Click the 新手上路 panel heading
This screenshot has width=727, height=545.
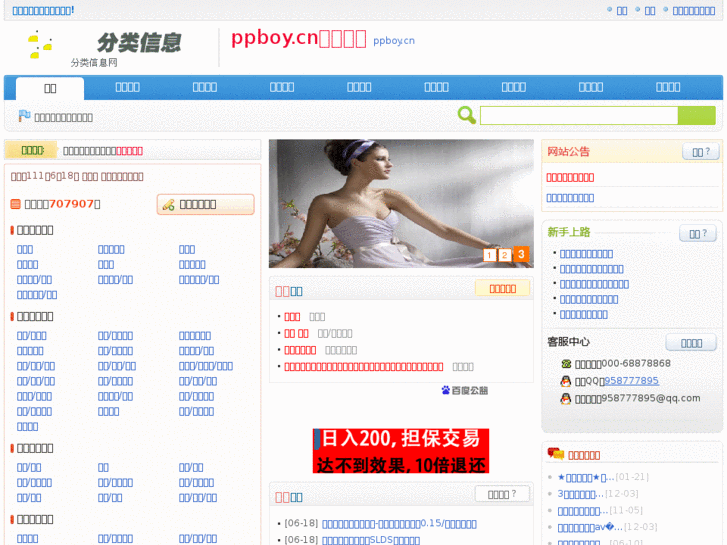coord(568,232)
